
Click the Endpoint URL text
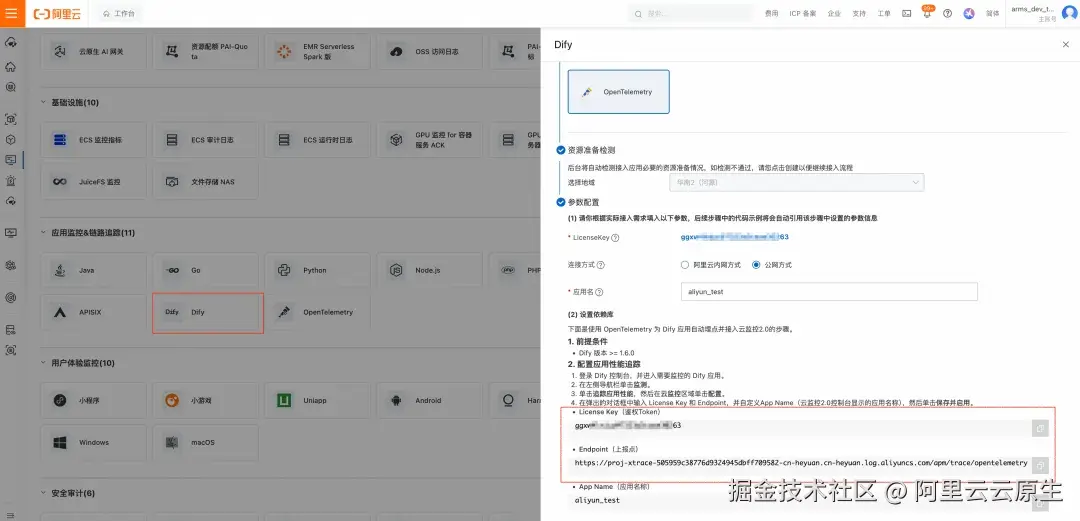(801, 463)
